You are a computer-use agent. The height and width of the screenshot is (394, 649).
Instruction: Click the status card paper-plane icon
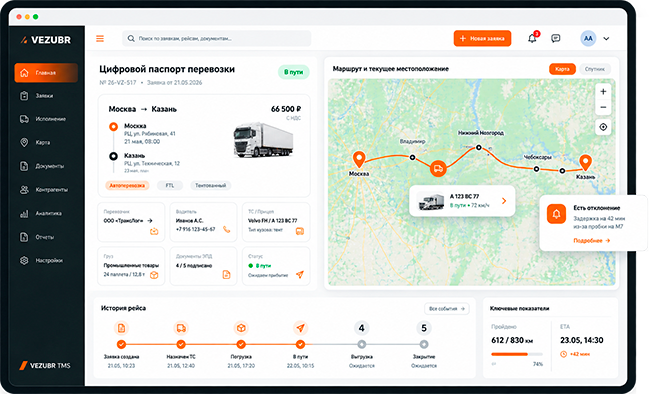(300, 274)
